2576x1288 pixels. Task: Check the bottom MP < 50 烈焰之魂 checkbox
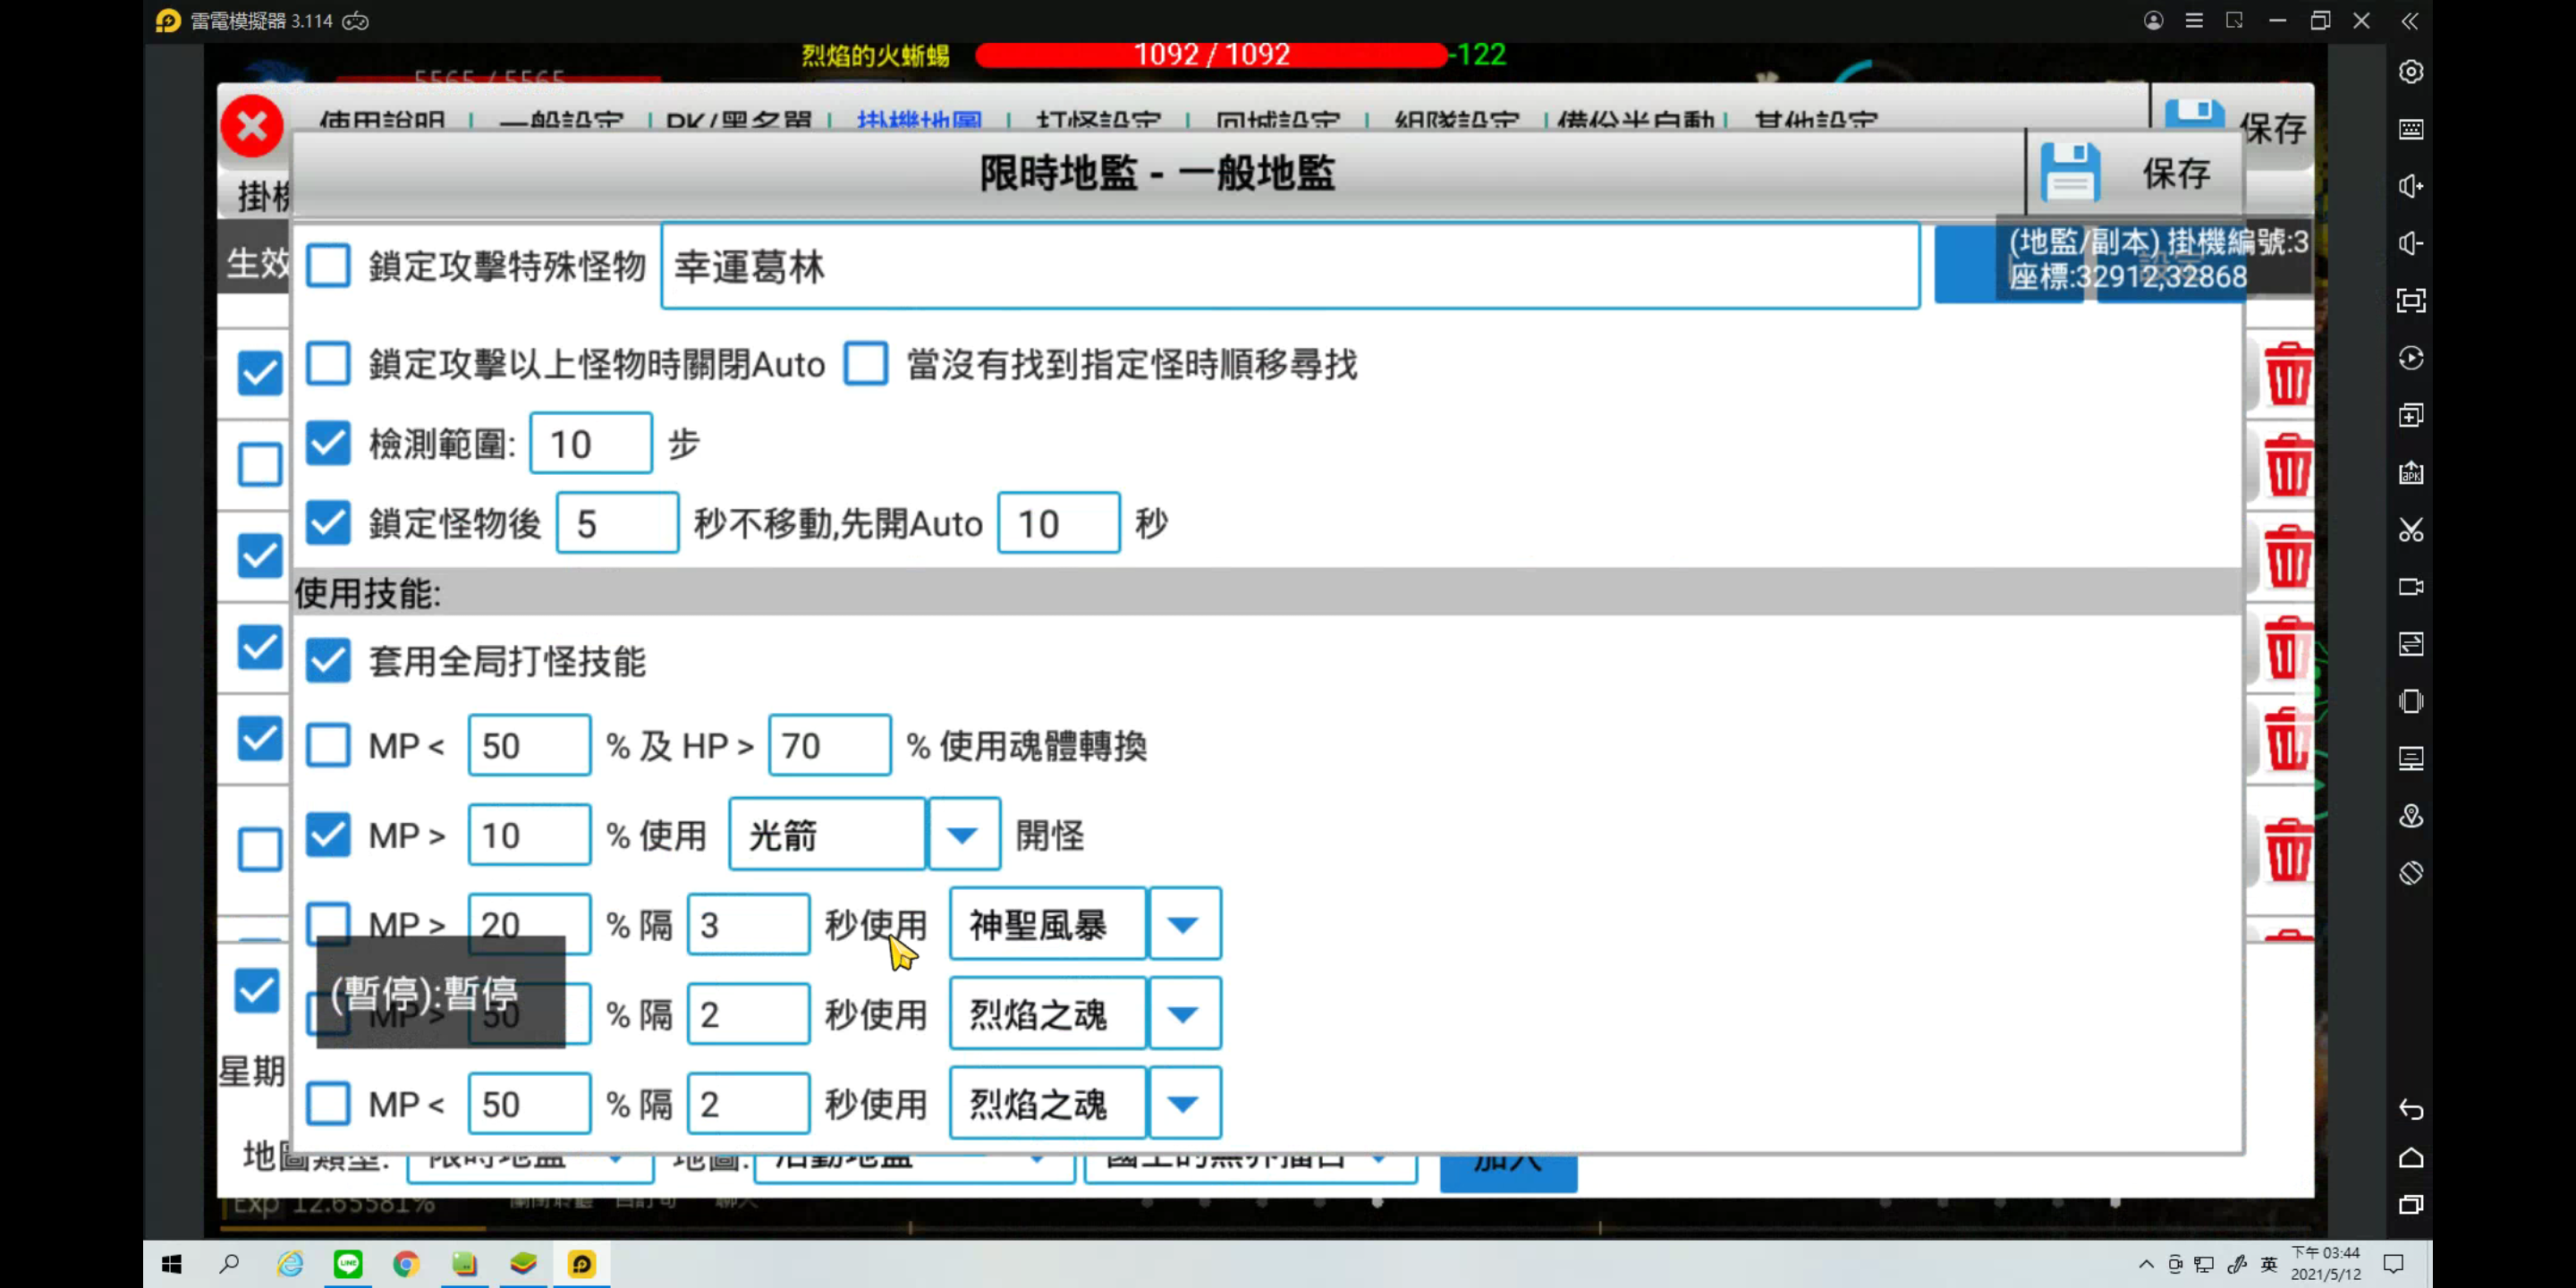[328, 1104]
